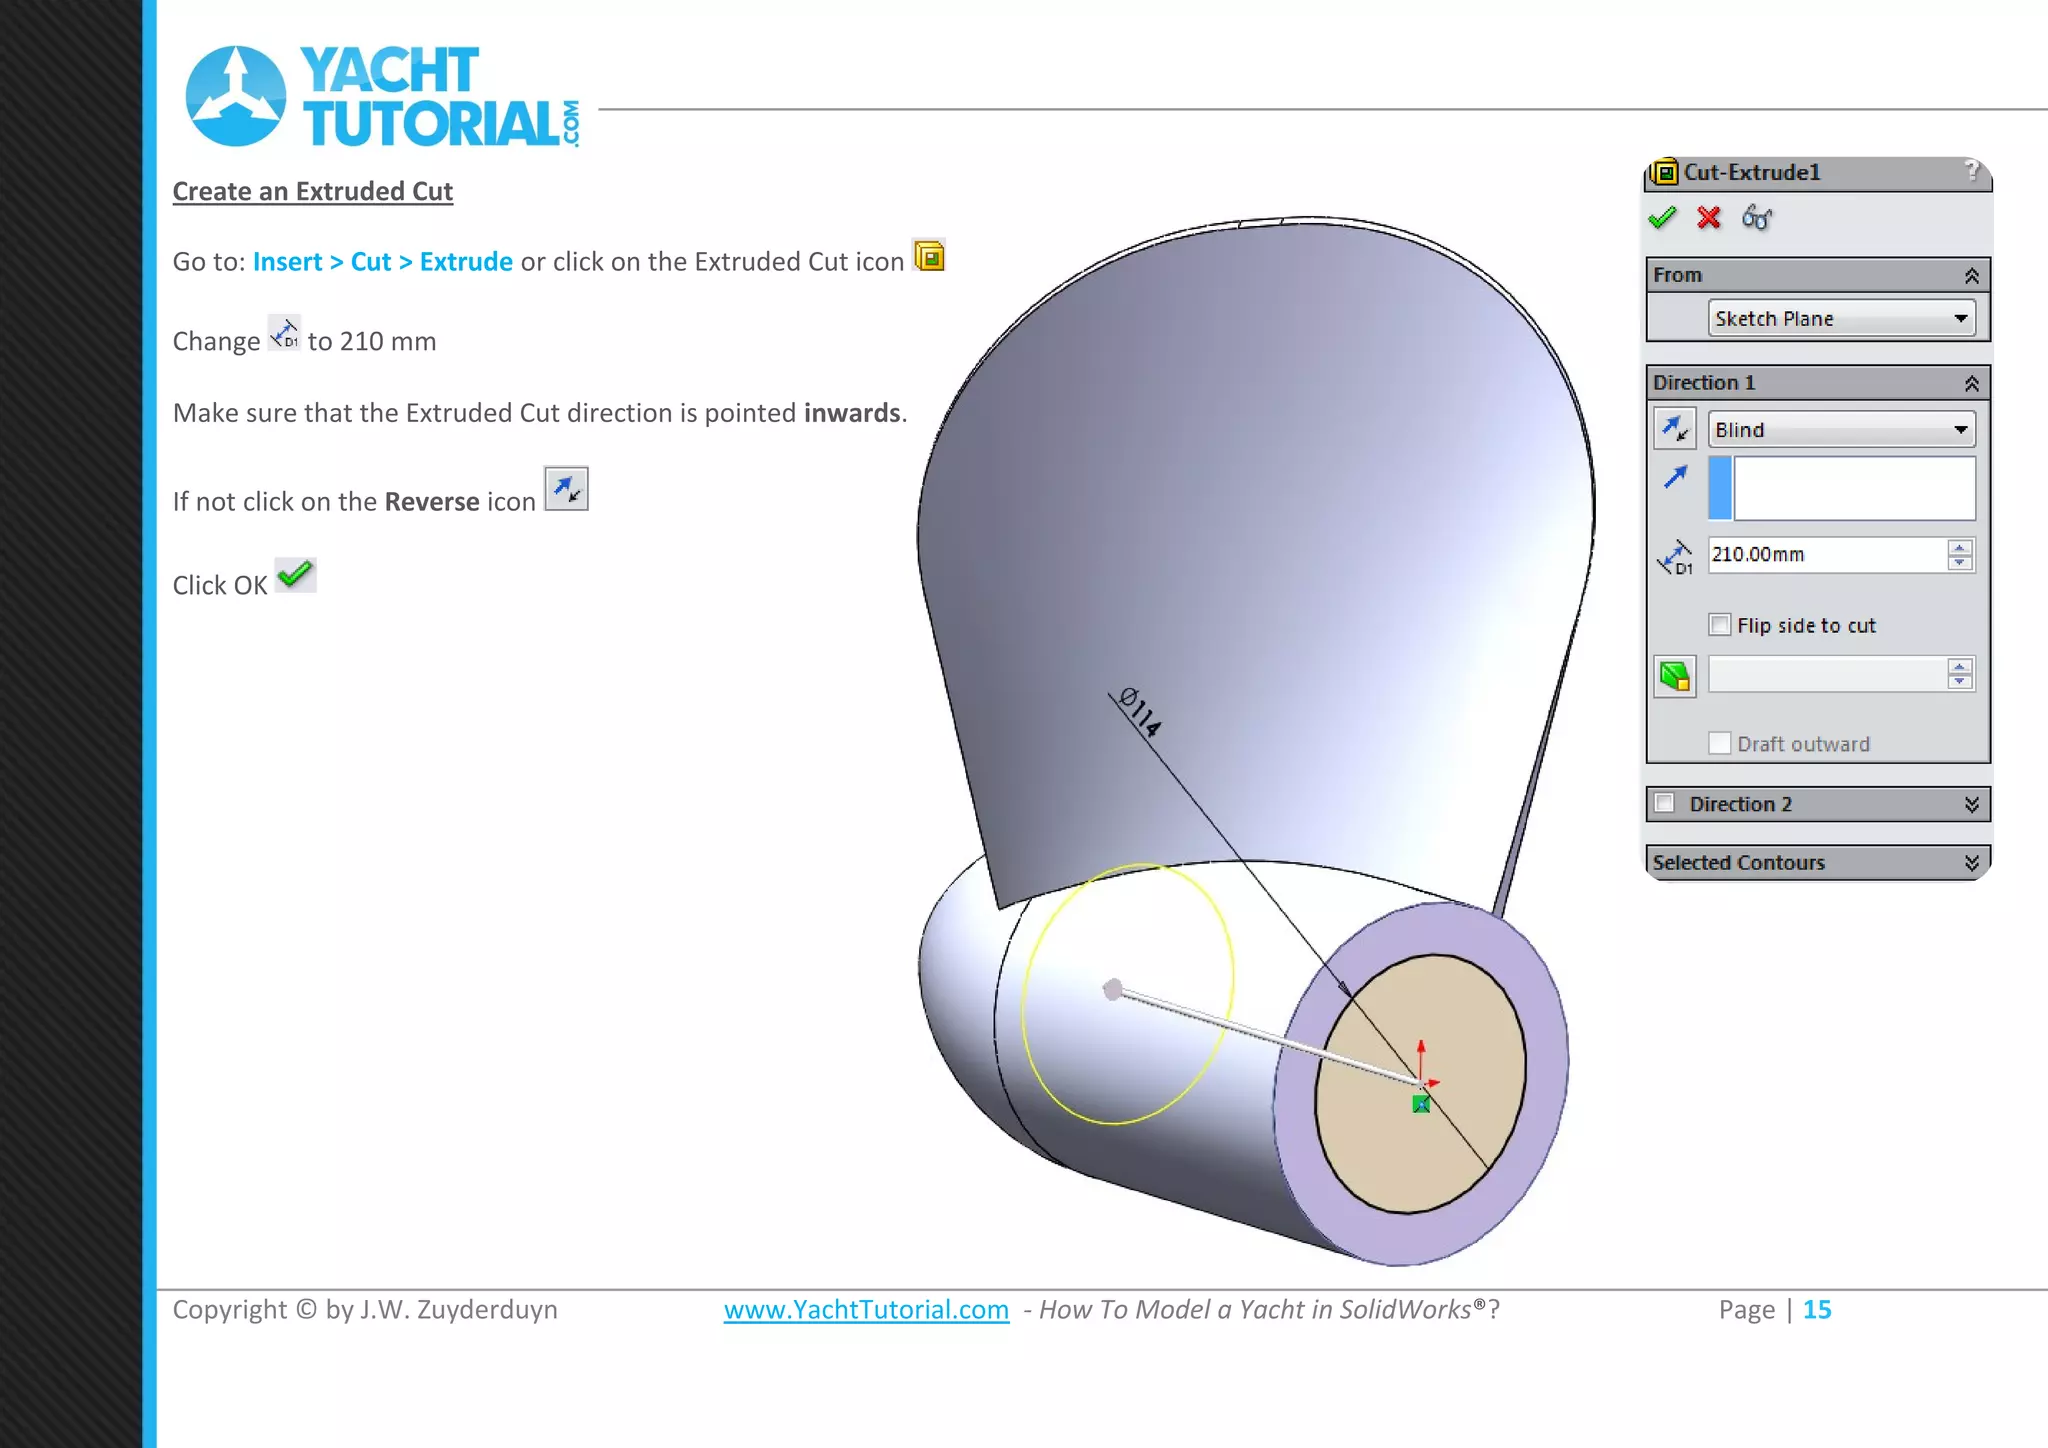Click the green OK checkmark in Cut-Extrude1 panel
This screenshot has height=1448, width=2048.
coord(1662,218)
